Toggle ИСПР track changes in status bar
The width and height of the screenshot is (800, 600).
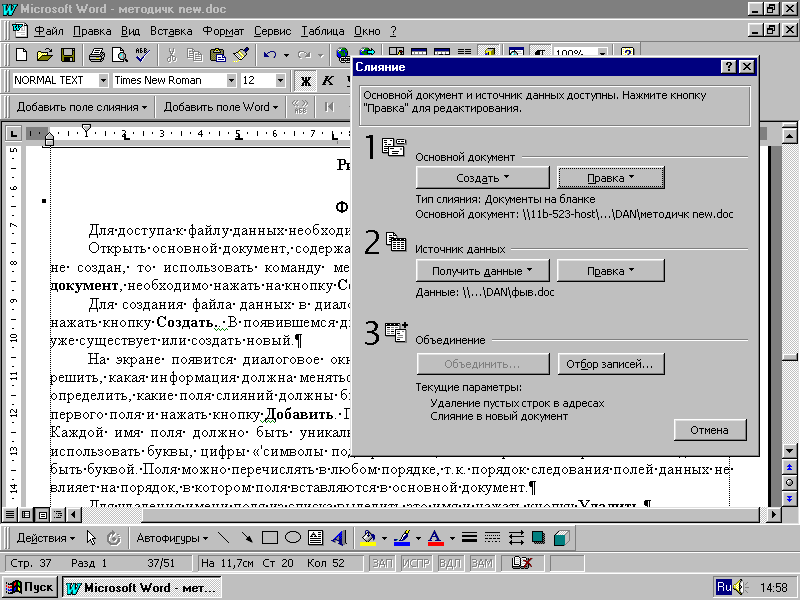416,563
